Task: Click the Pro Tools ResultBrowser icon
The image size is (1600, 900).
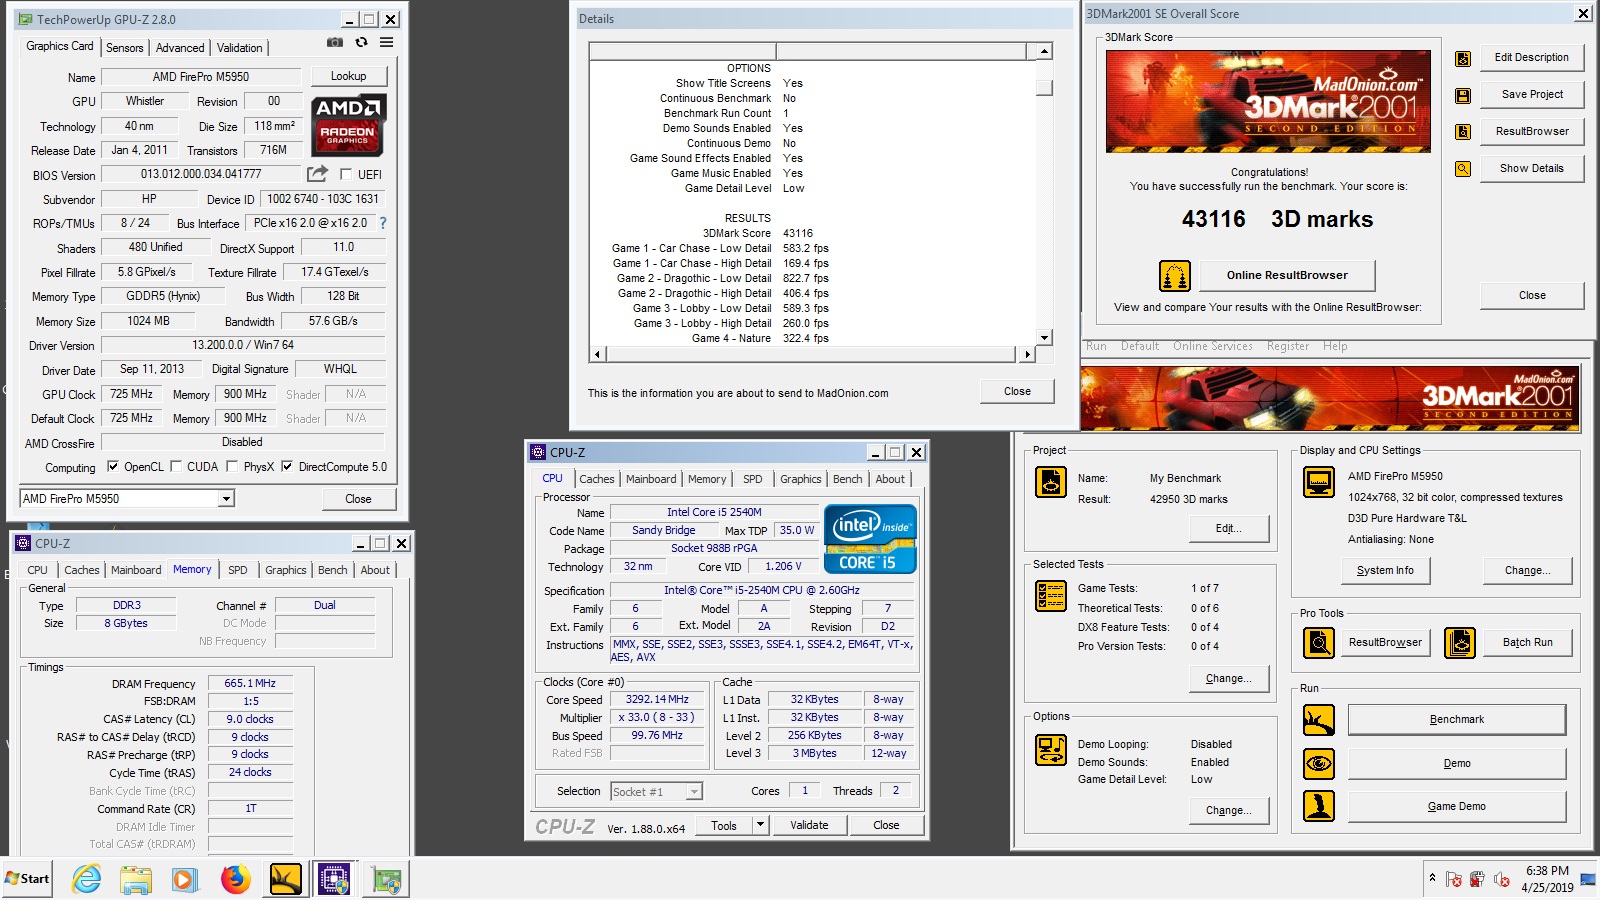Action: 1319,642
